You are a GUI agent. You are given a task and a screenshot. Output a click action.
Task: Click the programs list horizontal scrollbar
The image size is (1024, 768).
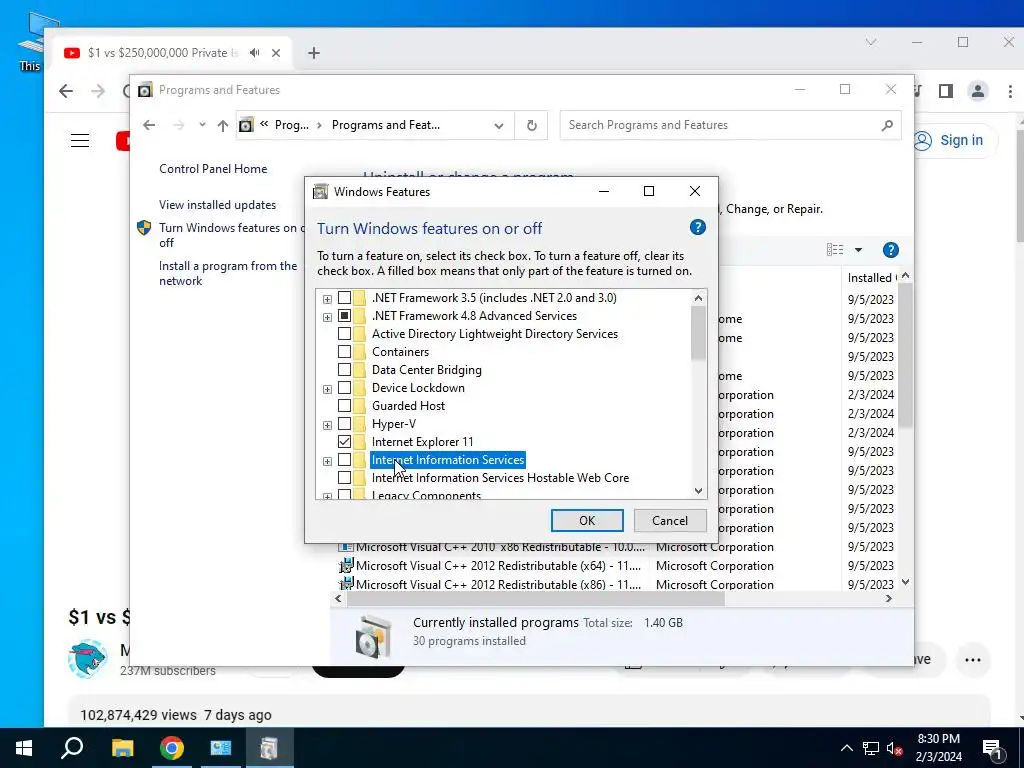tap(536, 598)
